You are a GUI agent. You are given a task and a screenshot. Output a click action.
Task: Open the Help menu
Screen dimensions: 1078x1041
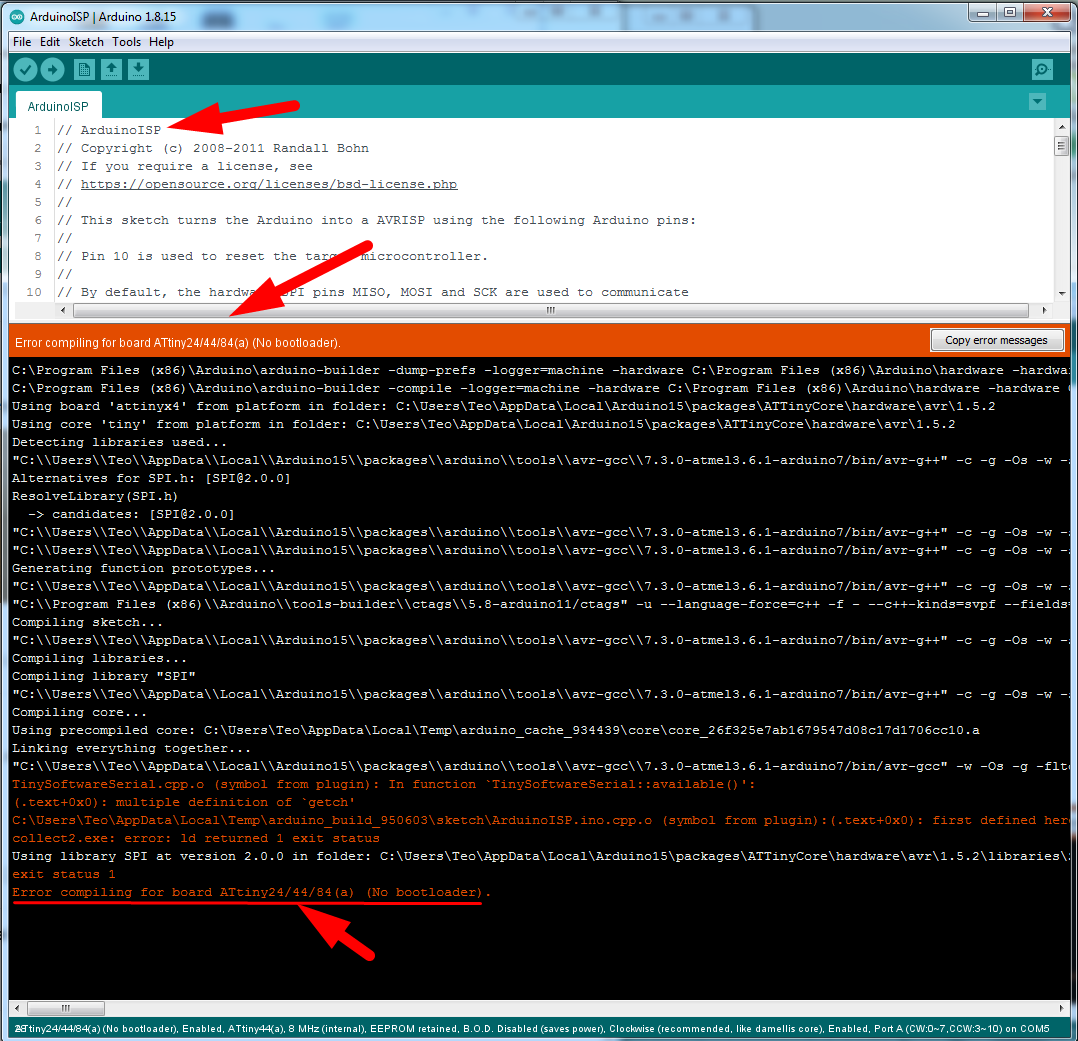pos(162,42)
